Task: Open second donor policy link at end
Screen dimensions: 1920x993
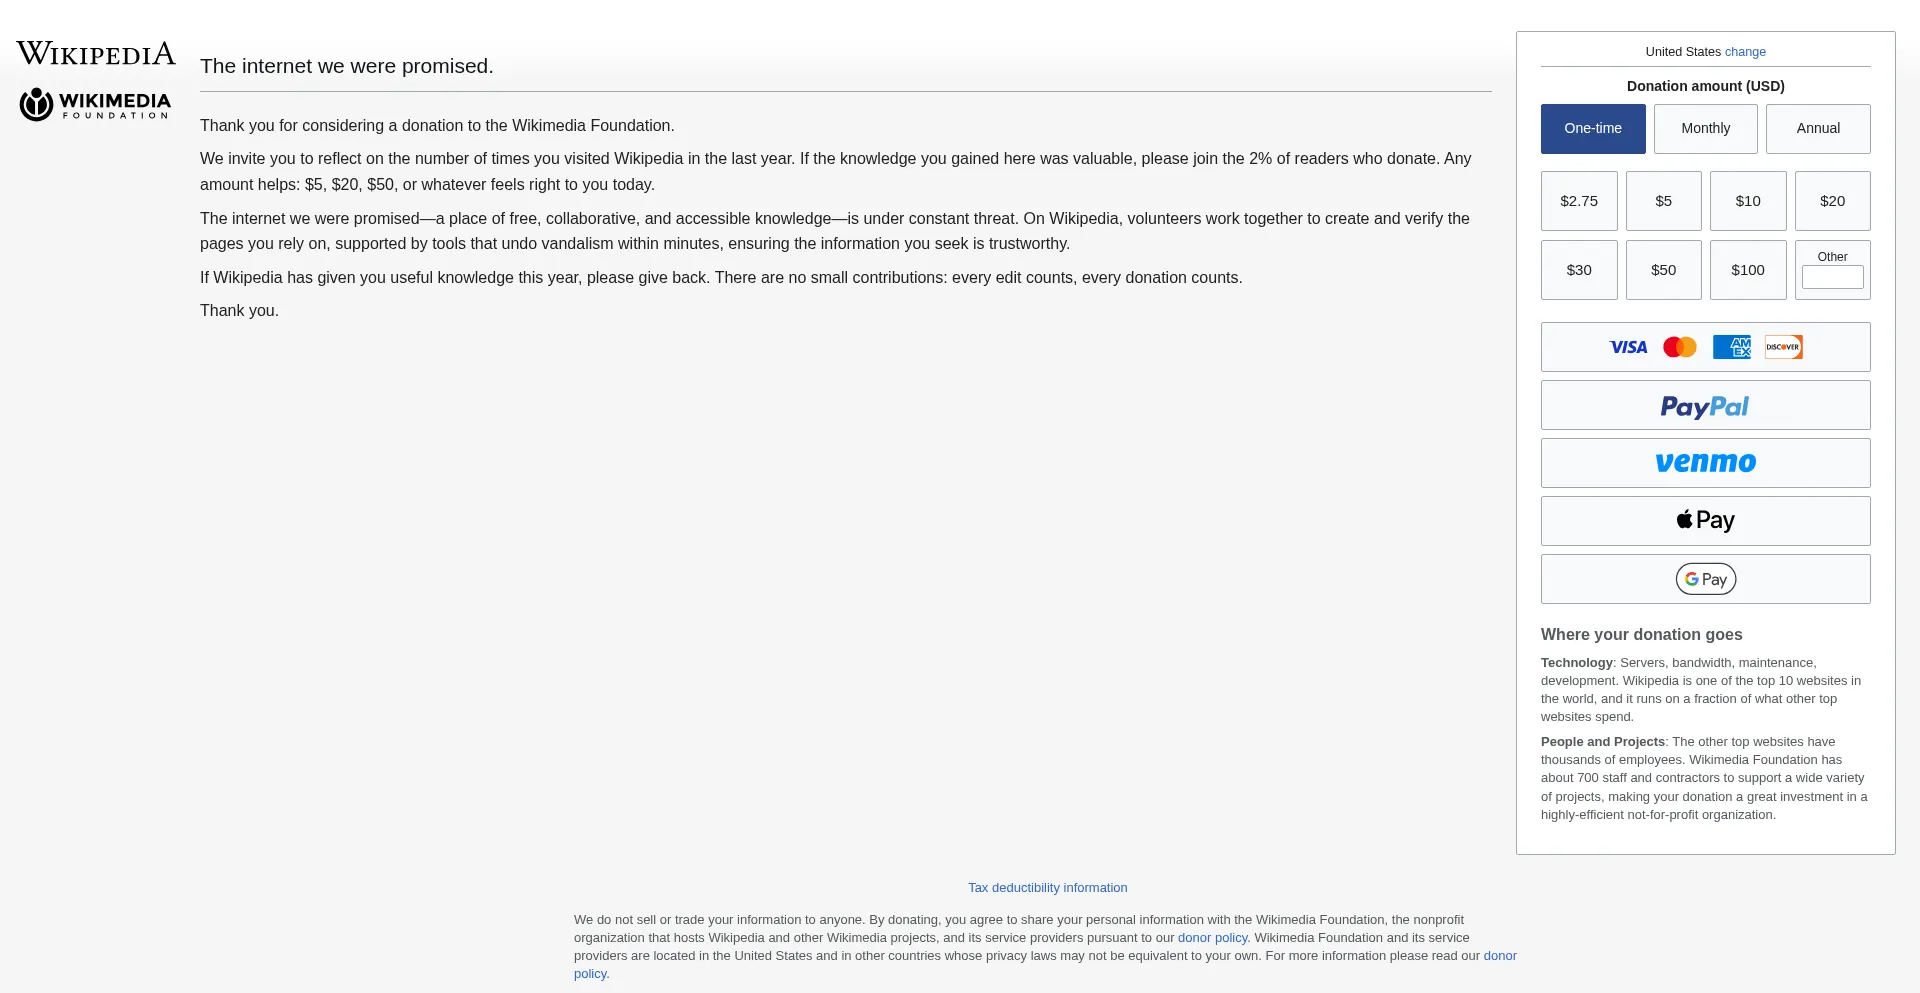Action: 1500,956
